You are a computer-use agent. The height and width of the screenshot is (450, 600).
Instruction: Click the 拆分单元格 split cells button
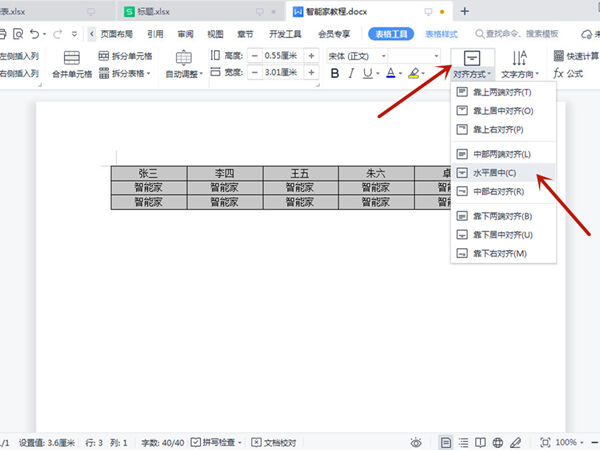click(124, 54)
